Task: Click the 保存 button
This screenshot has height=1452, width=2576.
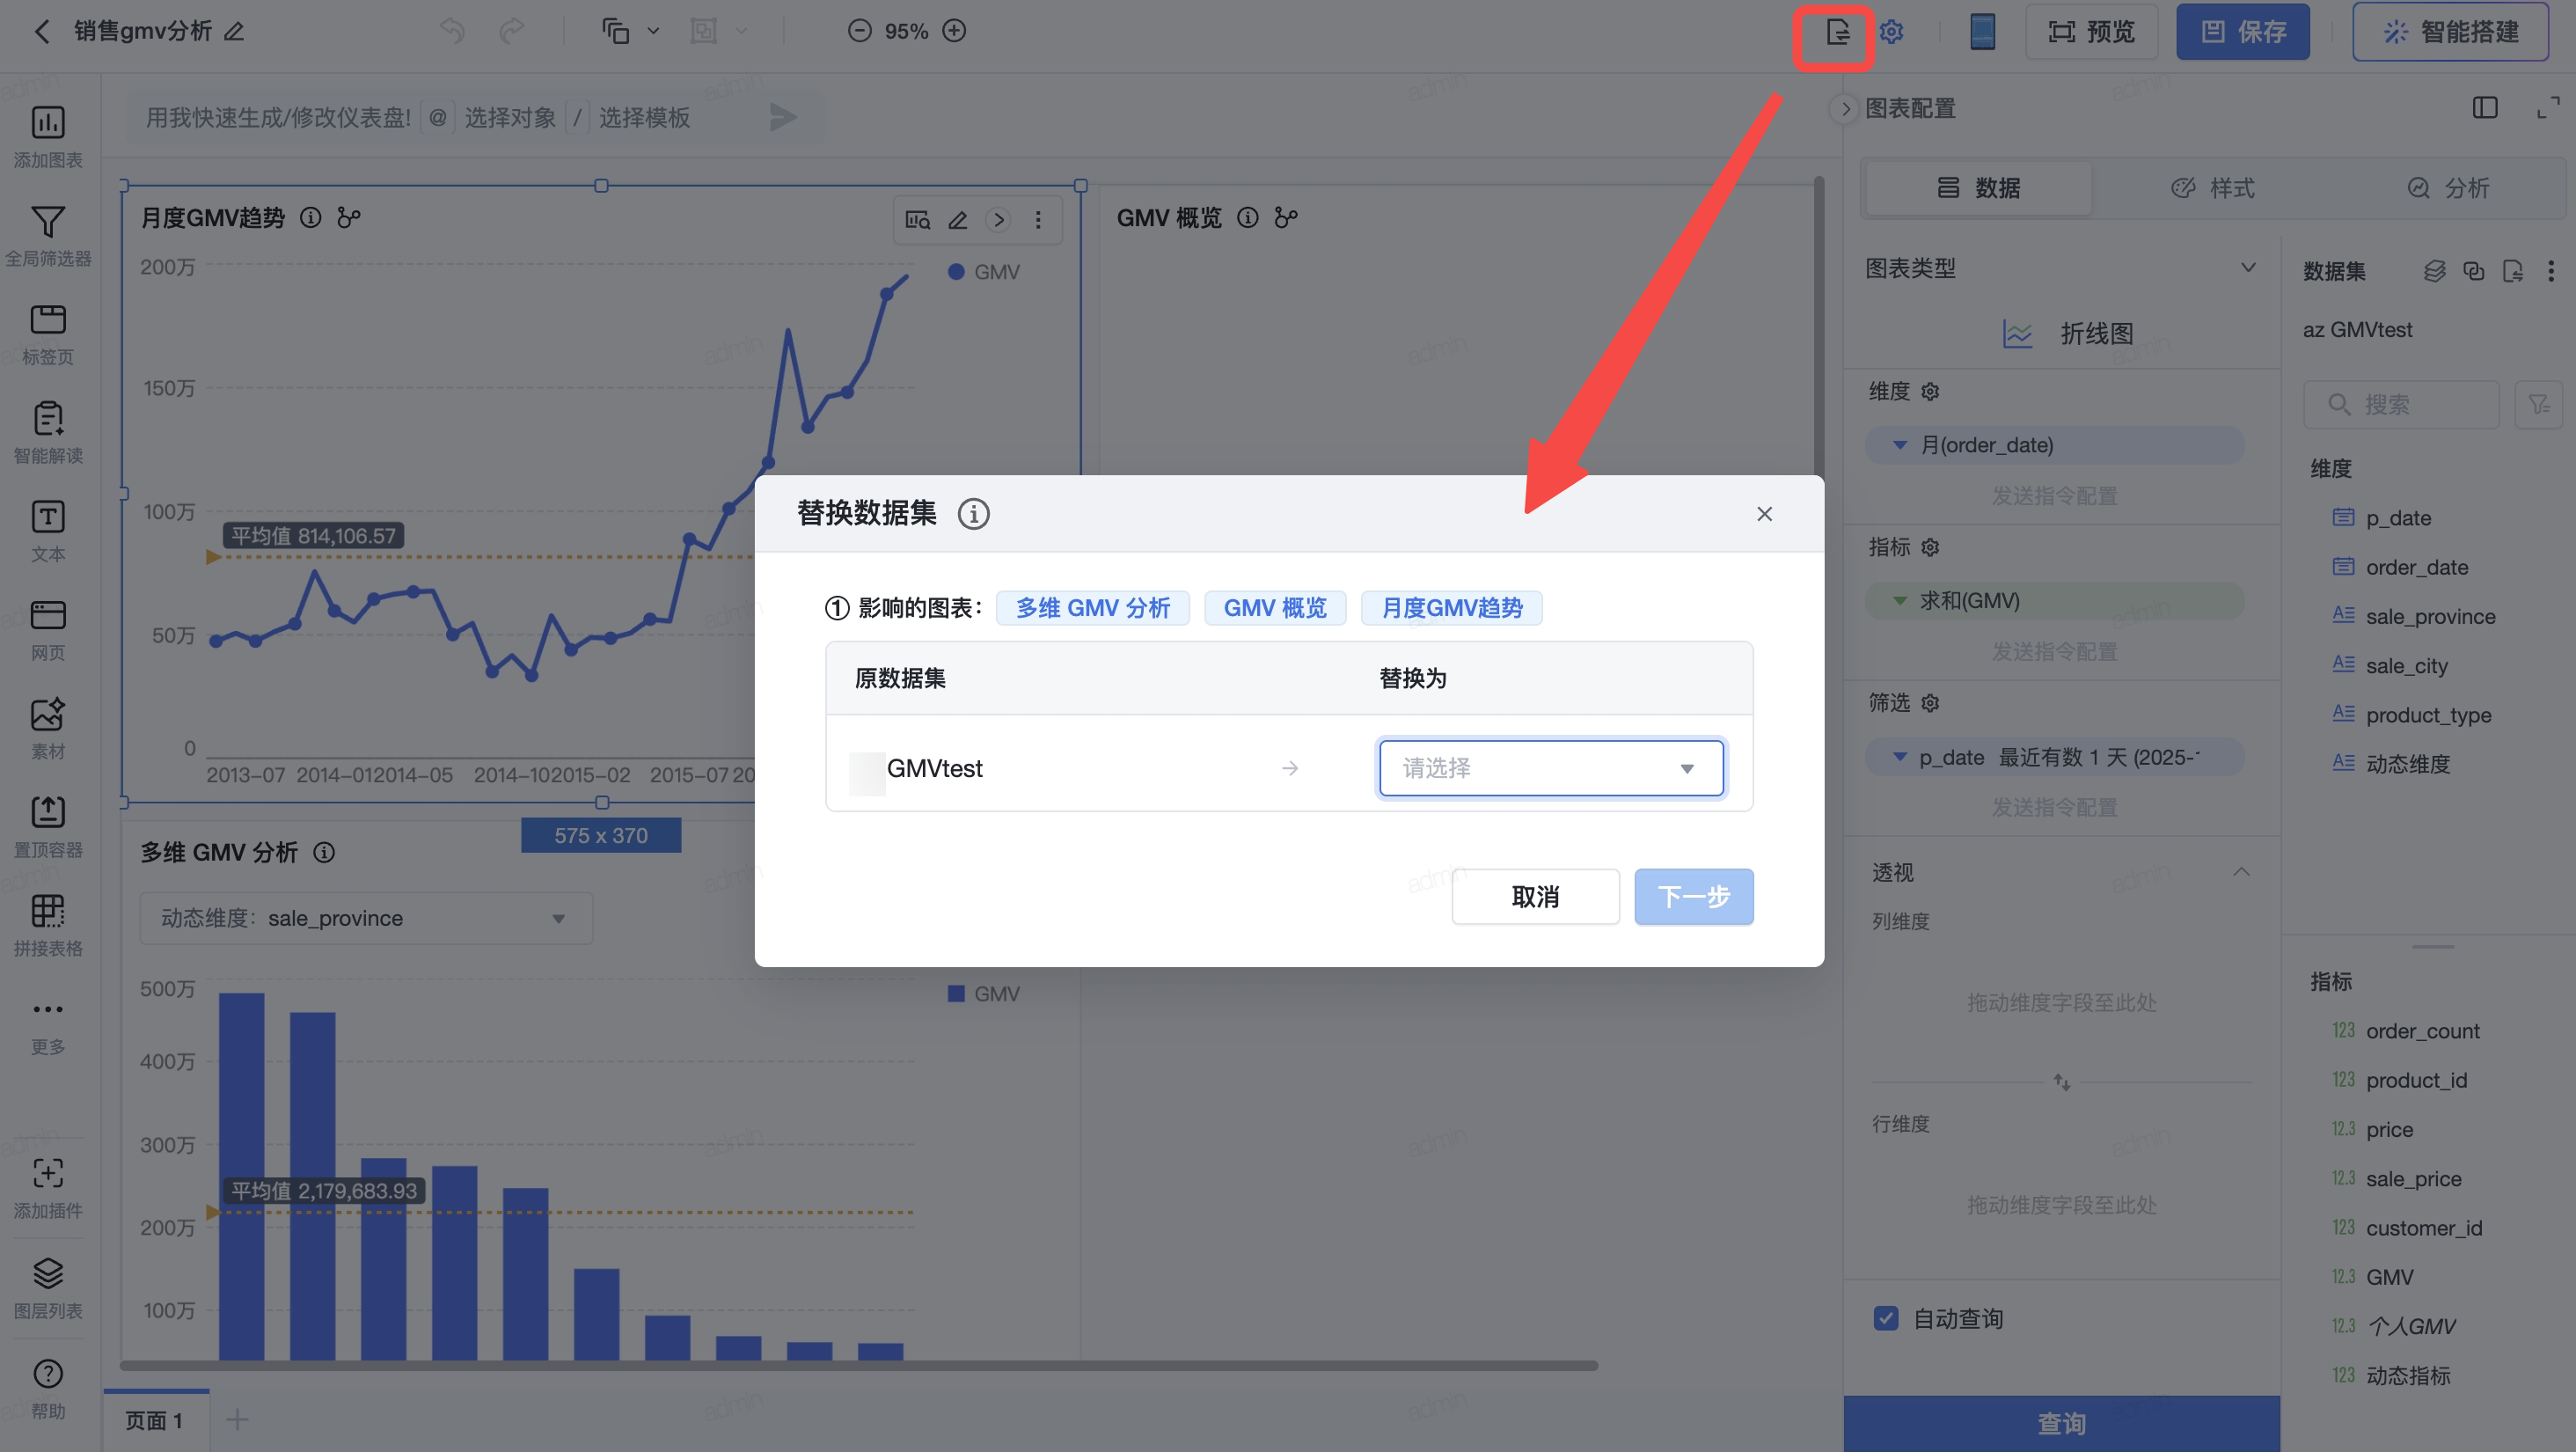Action: point(2243,32)
